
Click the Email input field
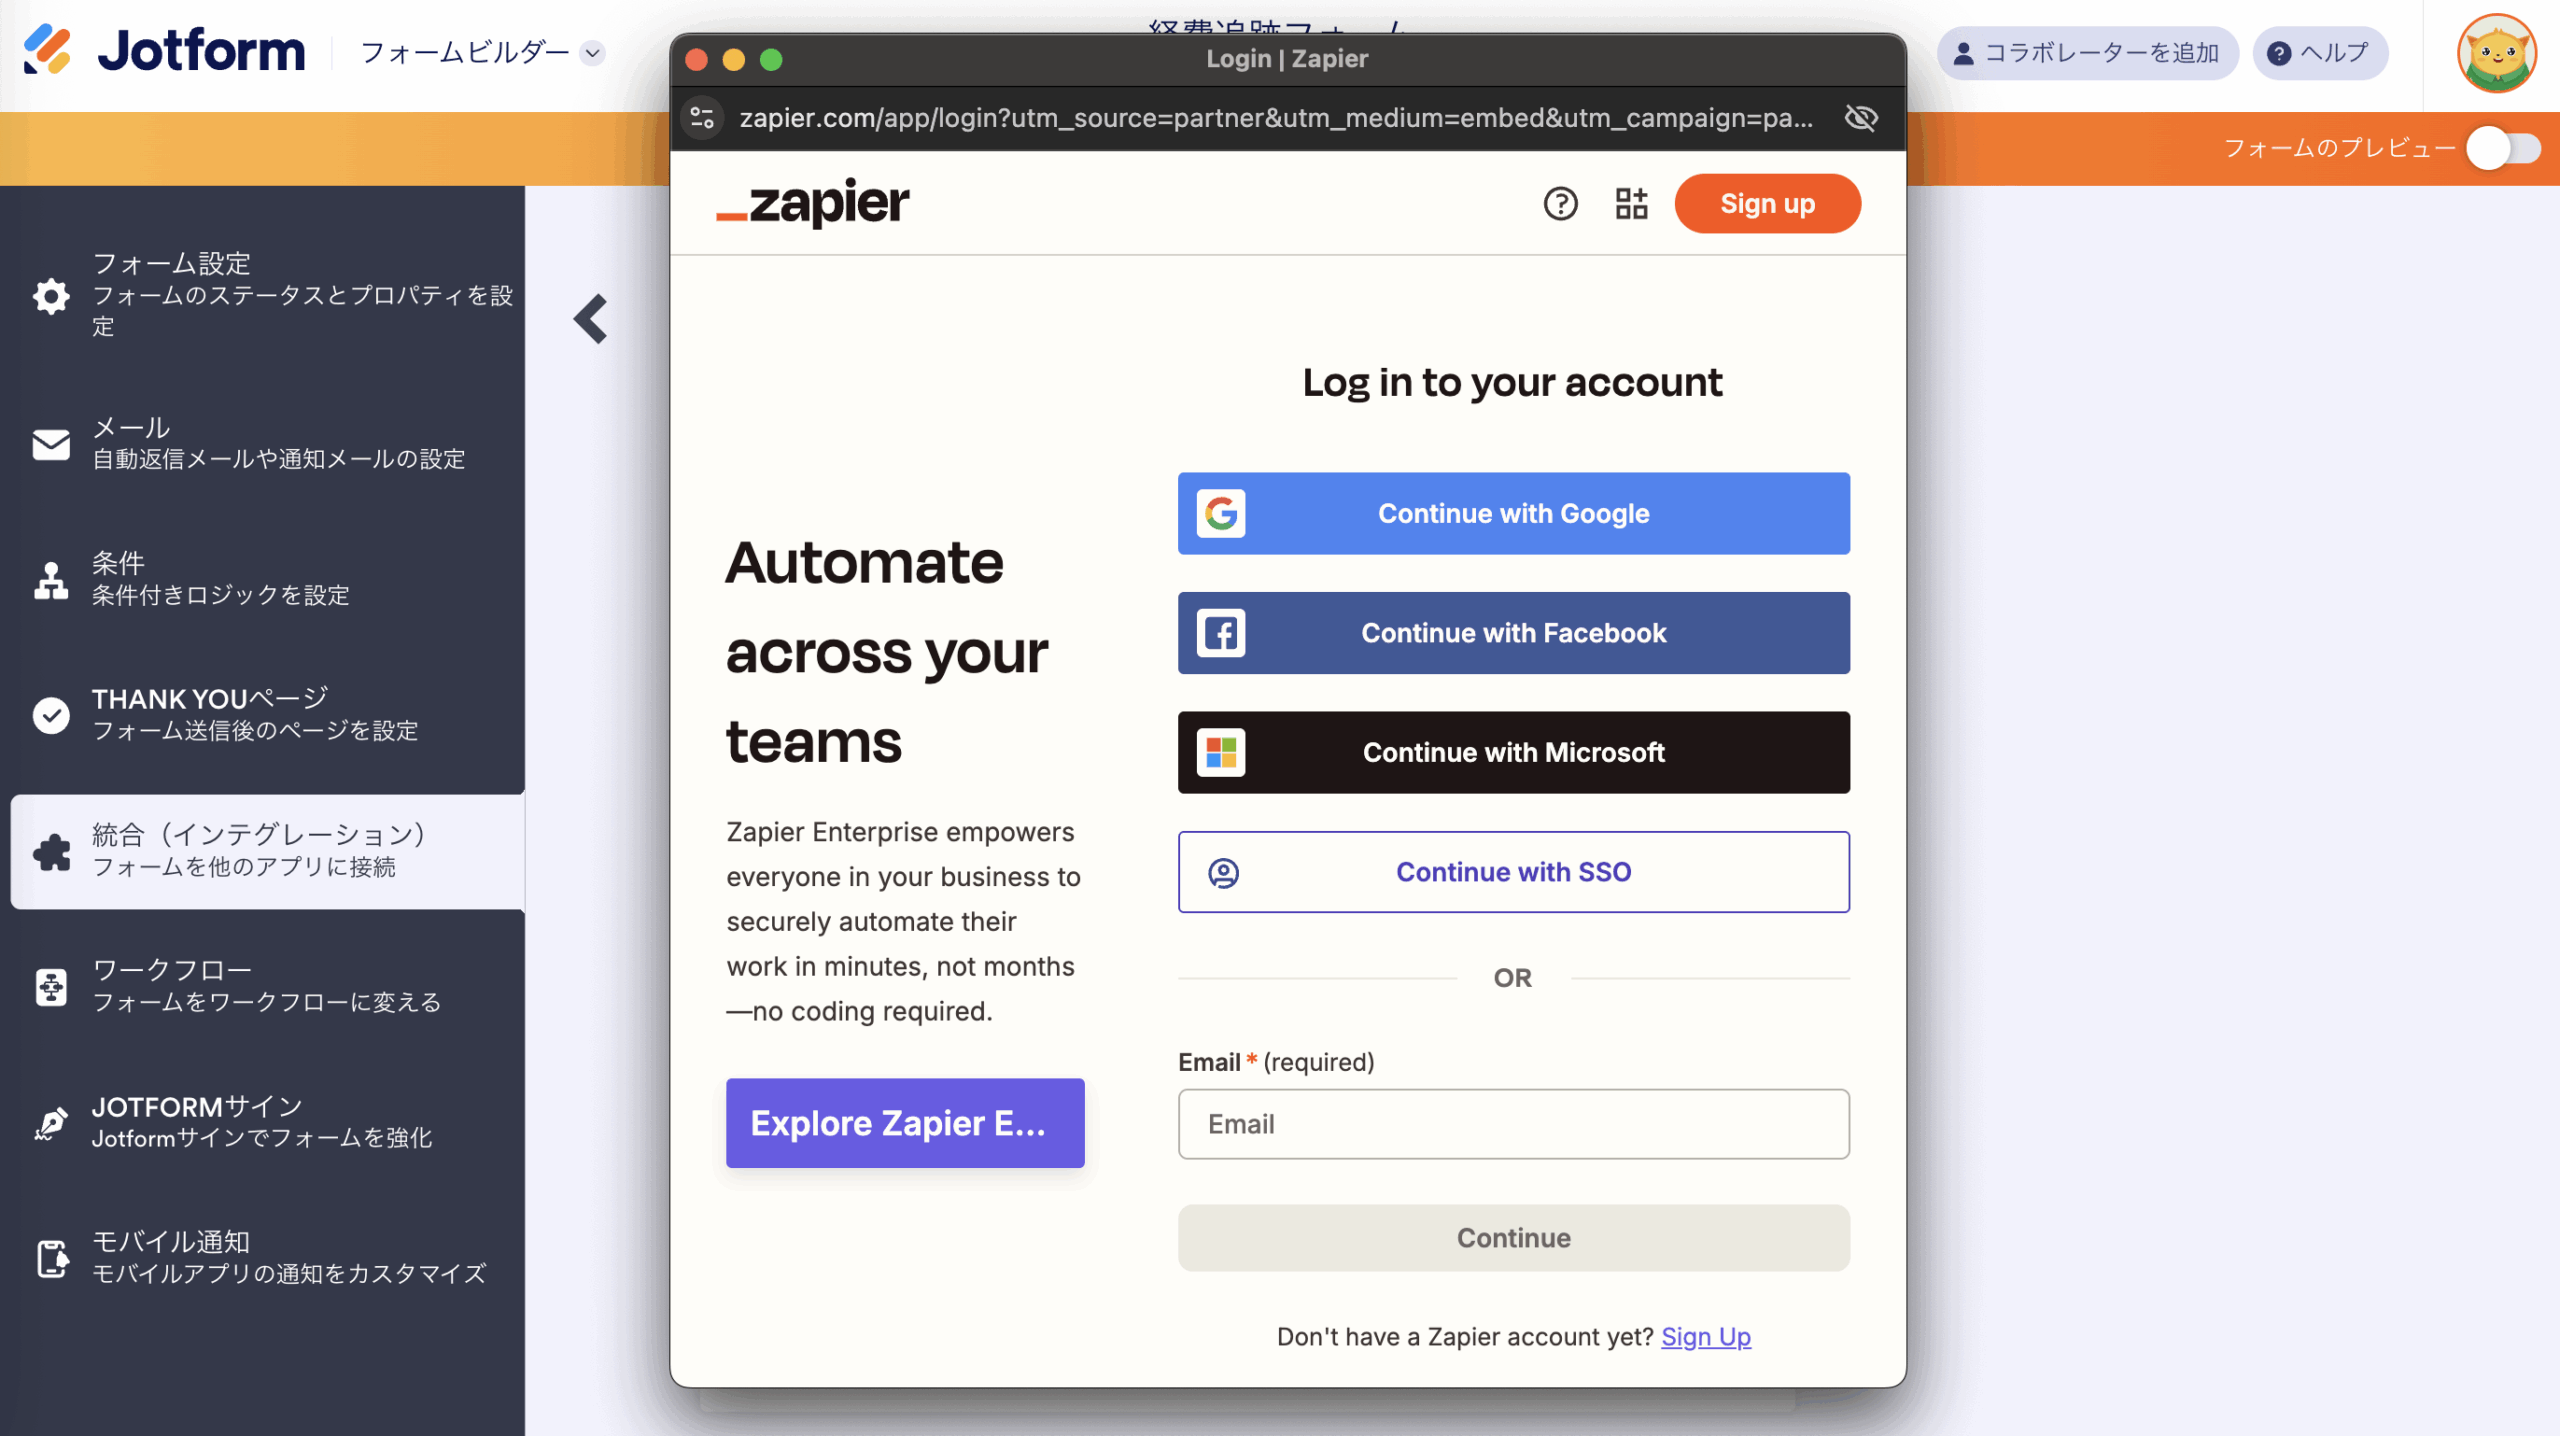1513,1124
